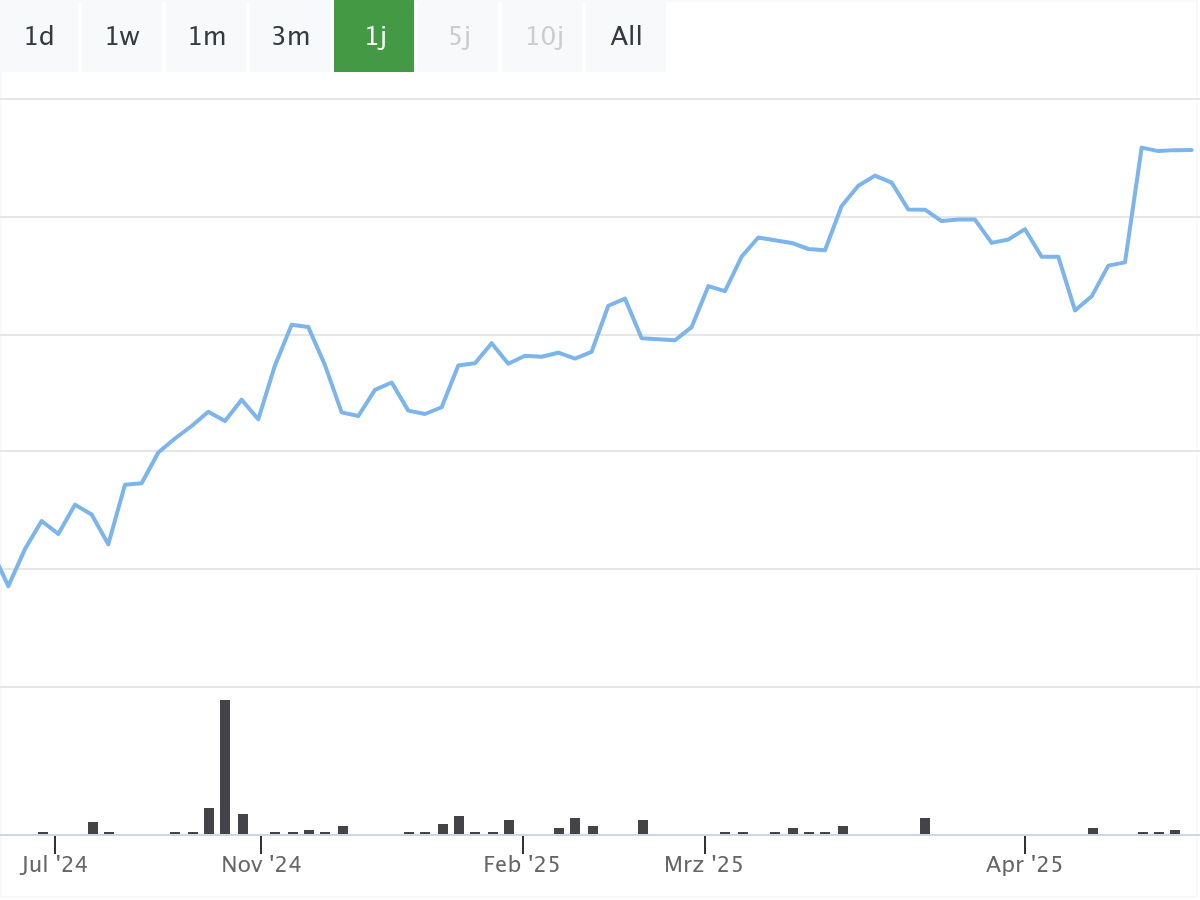Click the tallest volume bar
Viewport: 1200px width, 900px height.
pyautogui.click(x=225, y=766)
